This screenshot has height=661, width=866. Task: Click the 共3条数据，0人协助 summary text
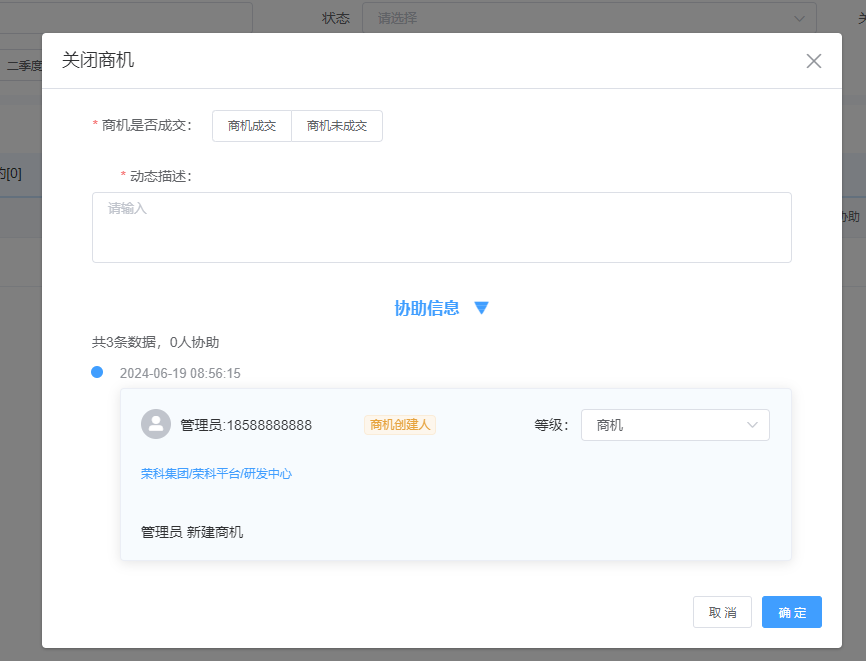point(155,342)
